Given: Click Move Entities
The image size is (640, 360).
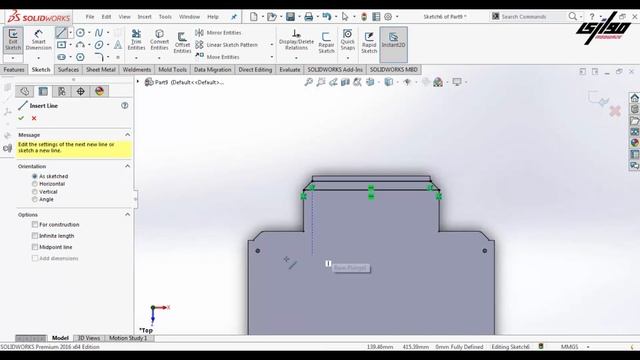Looking at the screenshot, I should coord(218,57).
